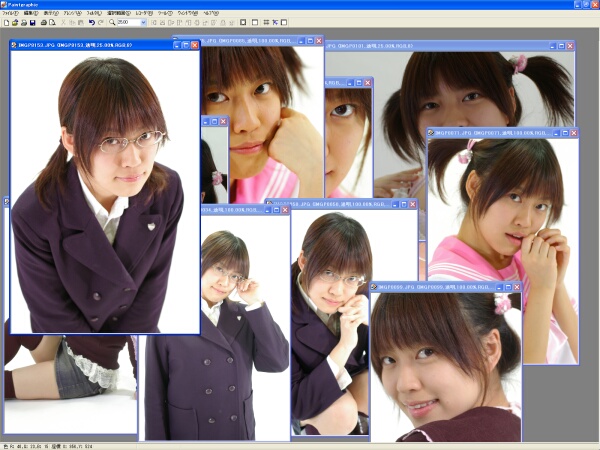Open the ファイル (File) menu
The width and height of the screenshot is (600, 450).
[10, 13]
